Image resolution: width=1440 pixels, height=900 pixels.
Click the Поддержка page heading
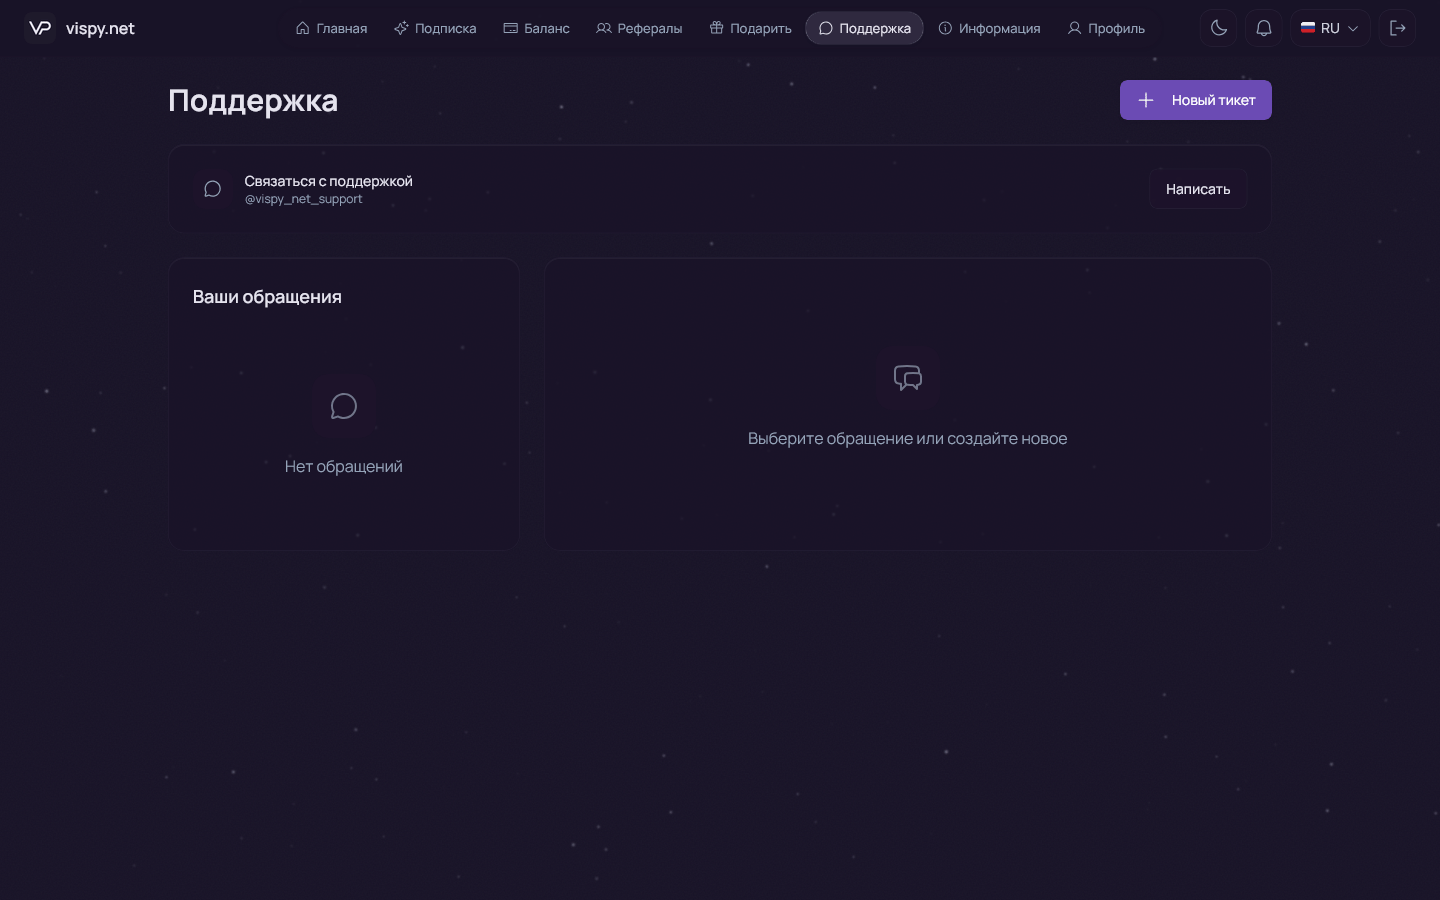point(253,101)
